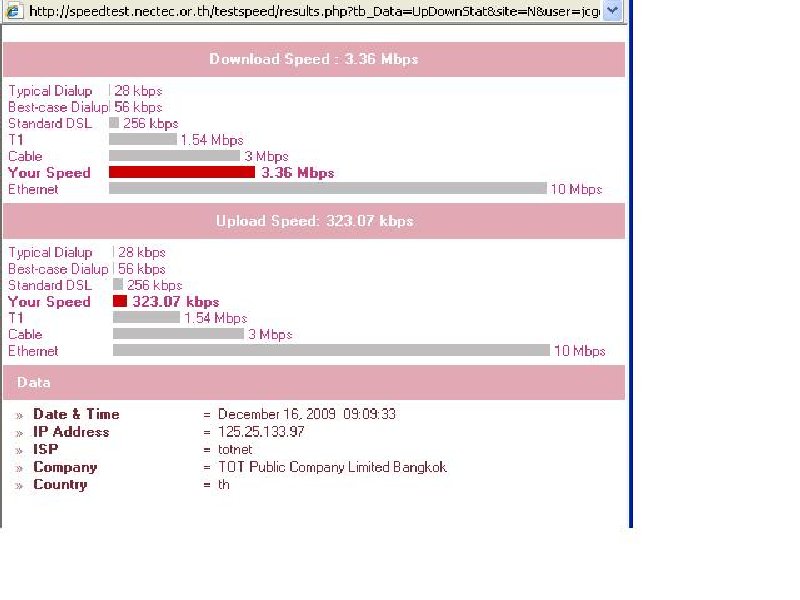Screen dimensions: 800x600
Task: Click the download Ethernet 10 Mbps bar
Action: 328,188
